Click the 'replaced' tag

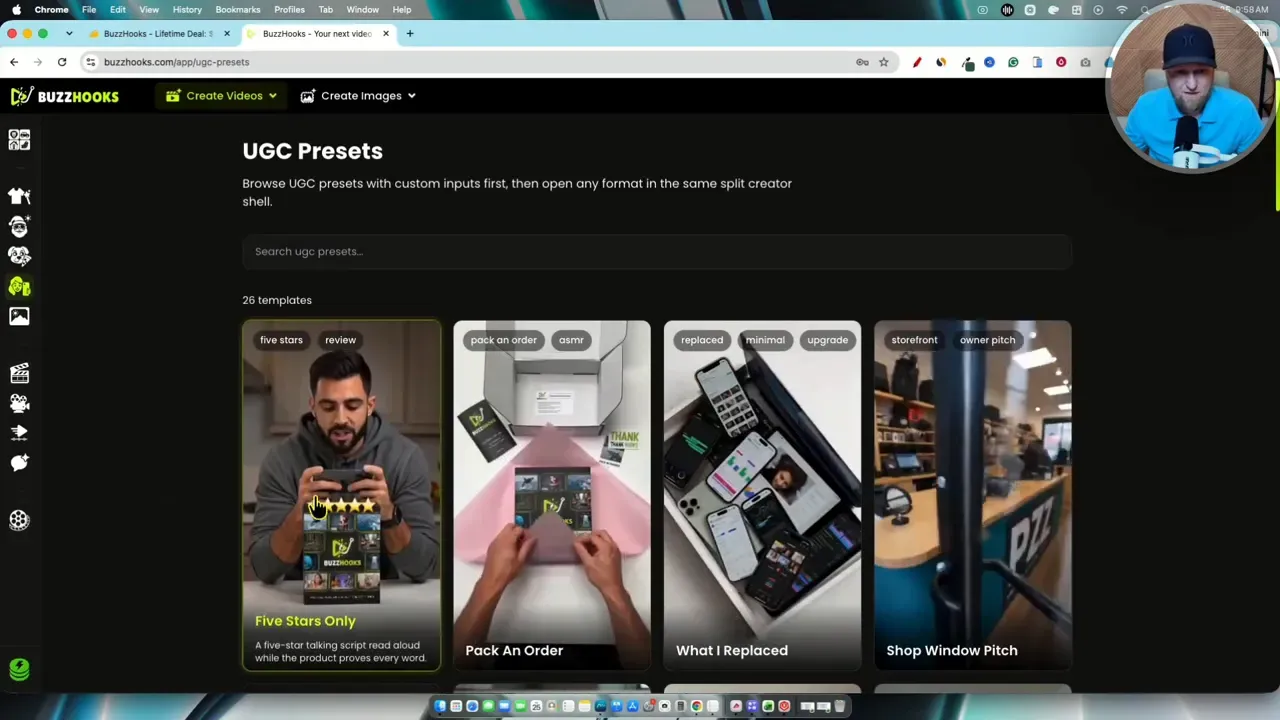(x=702, y=340)
